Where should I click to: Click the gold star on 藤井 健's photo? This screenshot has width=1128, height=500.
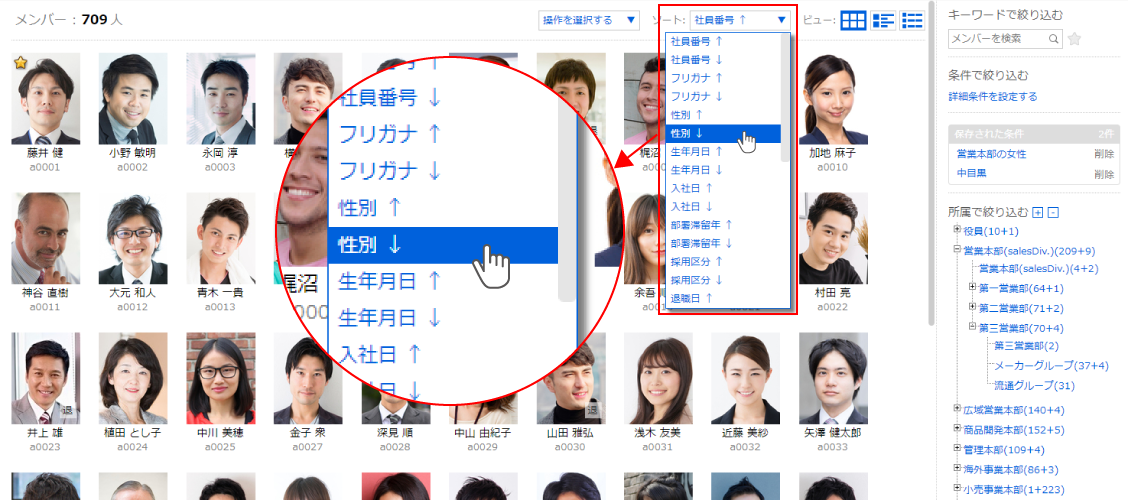[x=20, y=63]
